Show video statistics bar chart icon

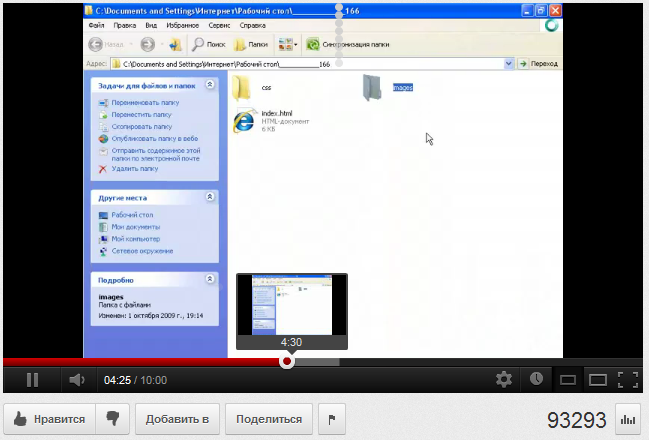click(628, 420)
